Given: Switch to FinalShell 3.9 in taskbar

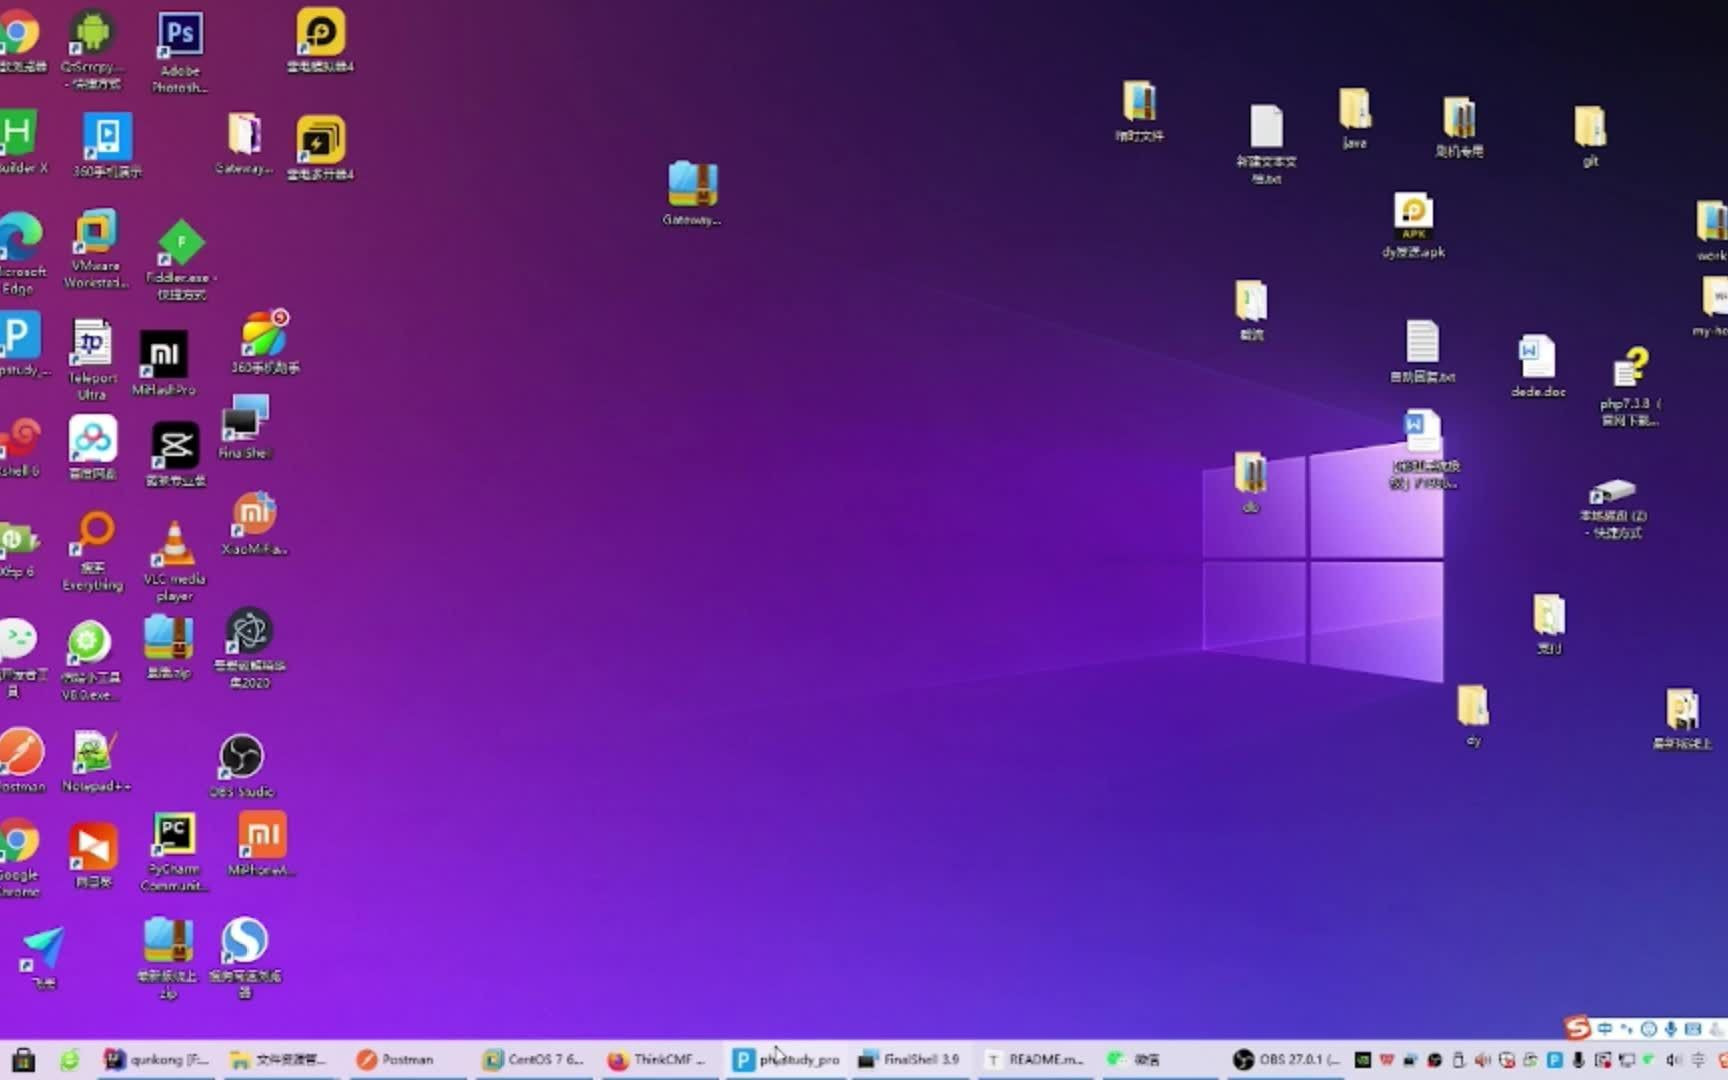Looking at the screenshot, I should coord(909,1059).
